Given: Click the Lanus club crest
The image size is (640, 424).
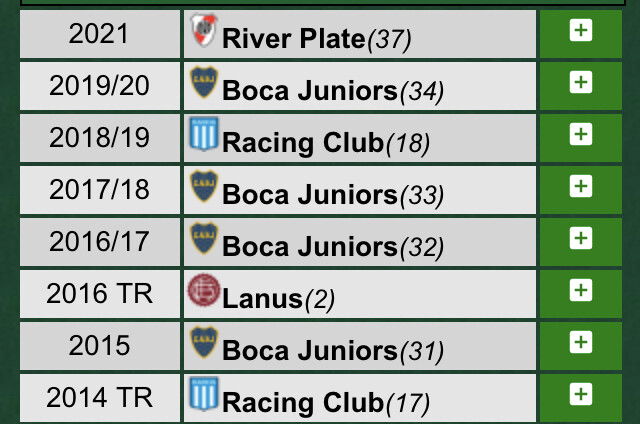Looking at the screenshot, I should click(204, 290).
